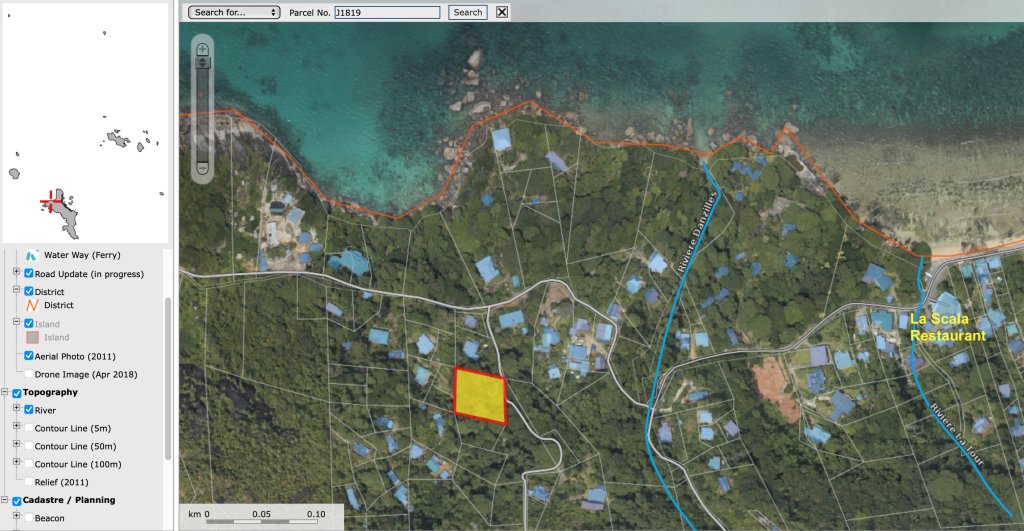Click the red crosshair on overview map
1024x531 pixels.
point(49,203)
